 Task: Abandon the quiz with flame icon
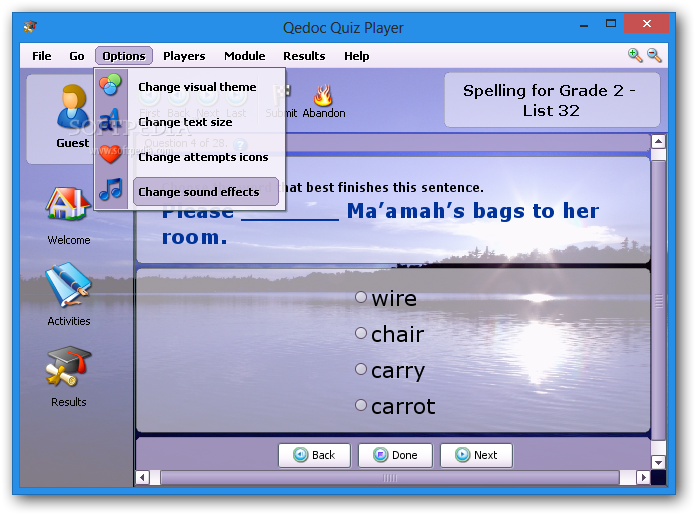tap(324, 101)
